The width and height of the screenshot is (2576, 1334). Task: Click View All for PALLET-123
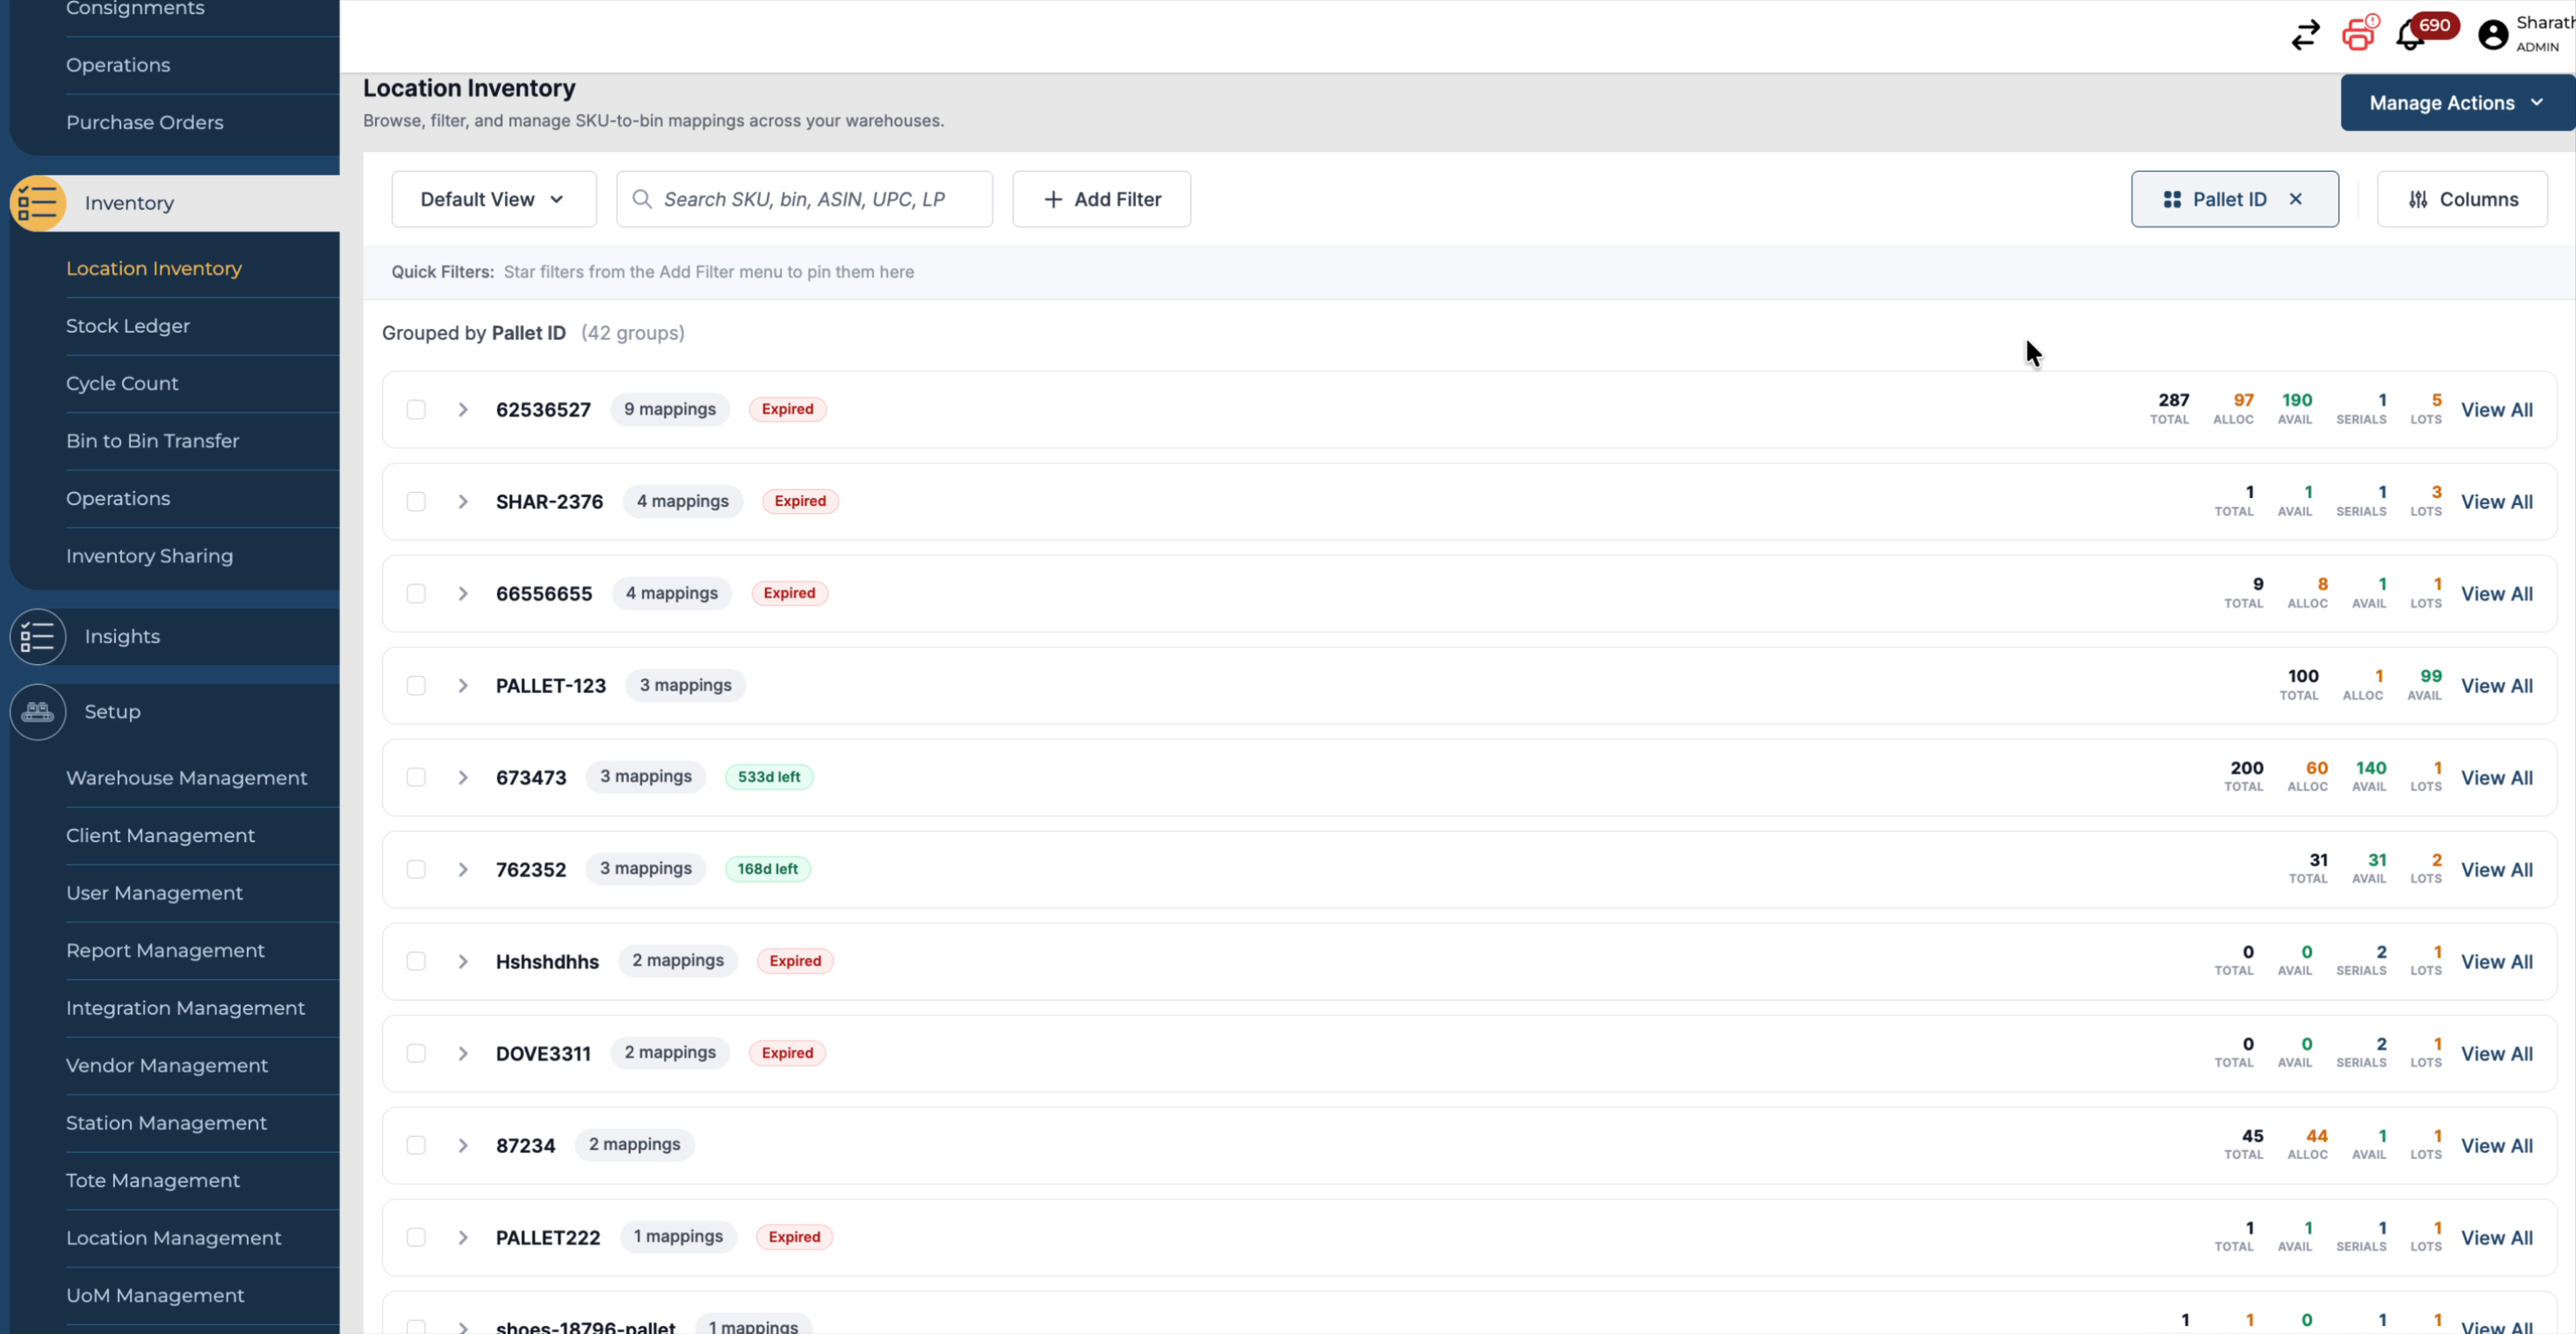tap(2497, 686)
